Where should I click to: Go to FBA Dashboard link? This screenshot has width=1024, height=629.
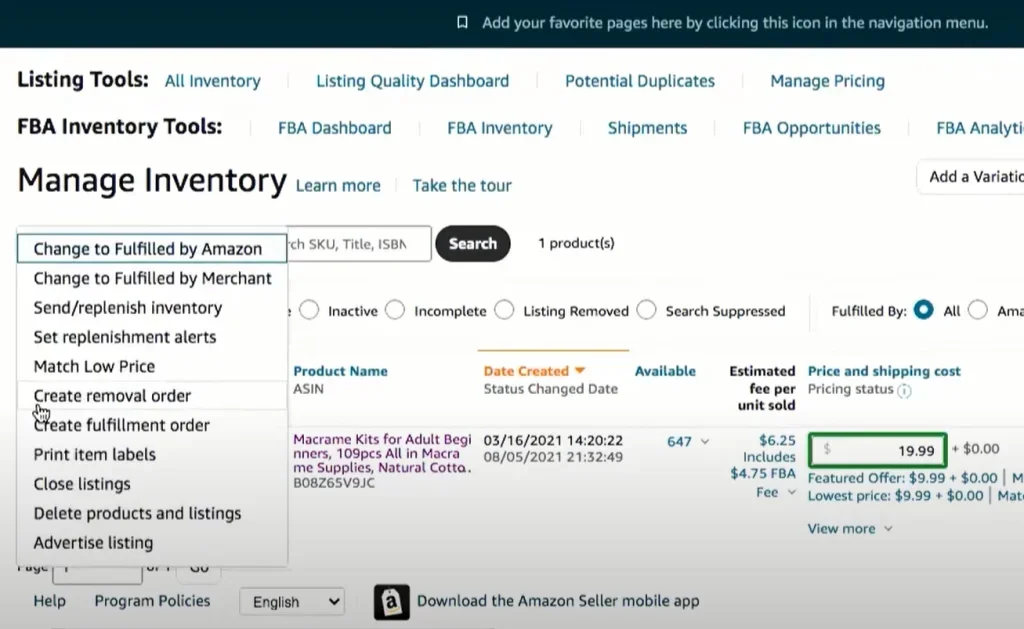point(334,128)
